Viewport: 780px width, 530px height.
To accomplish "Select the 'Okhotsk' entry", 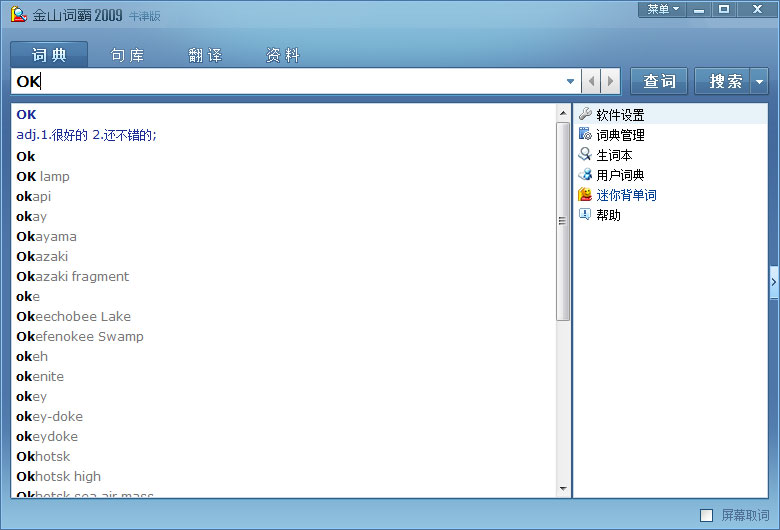I will click(x=43, y=456).
